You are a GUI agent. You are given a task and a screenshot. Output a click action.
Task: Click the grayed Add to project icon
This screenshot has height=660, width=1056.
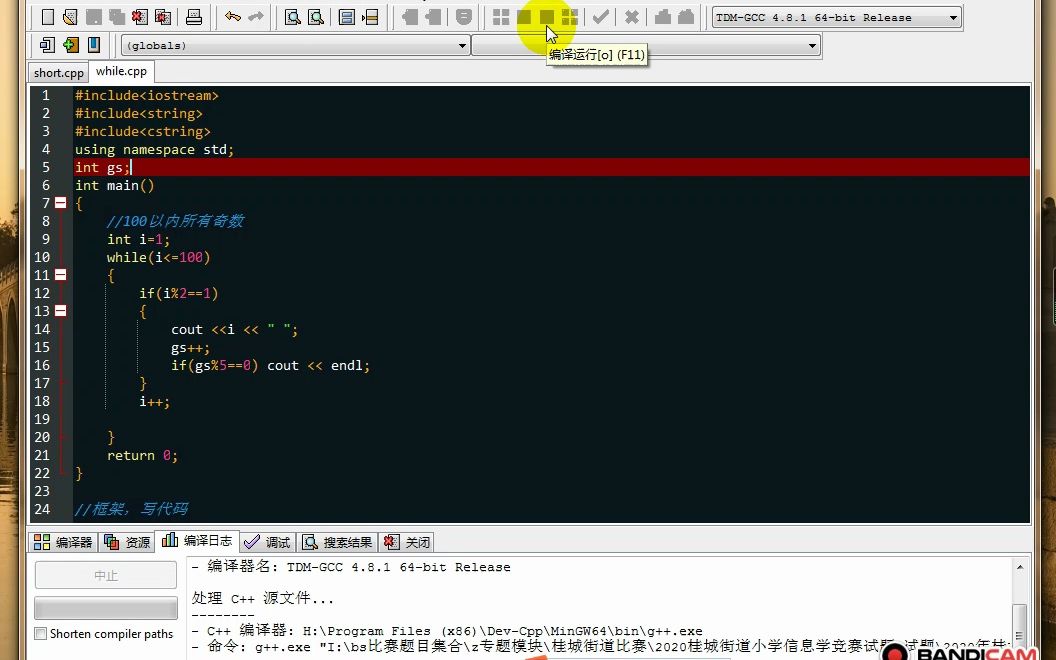[x=409, y=17]
